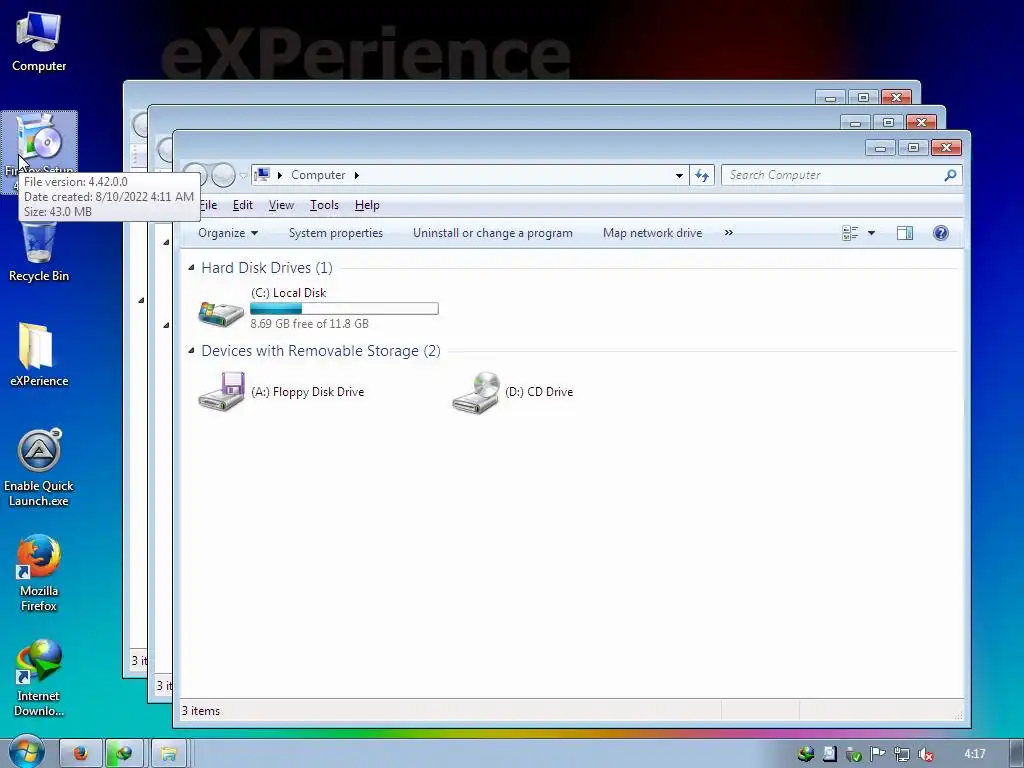
Task: Click System properties
Action: coord(336,233)
